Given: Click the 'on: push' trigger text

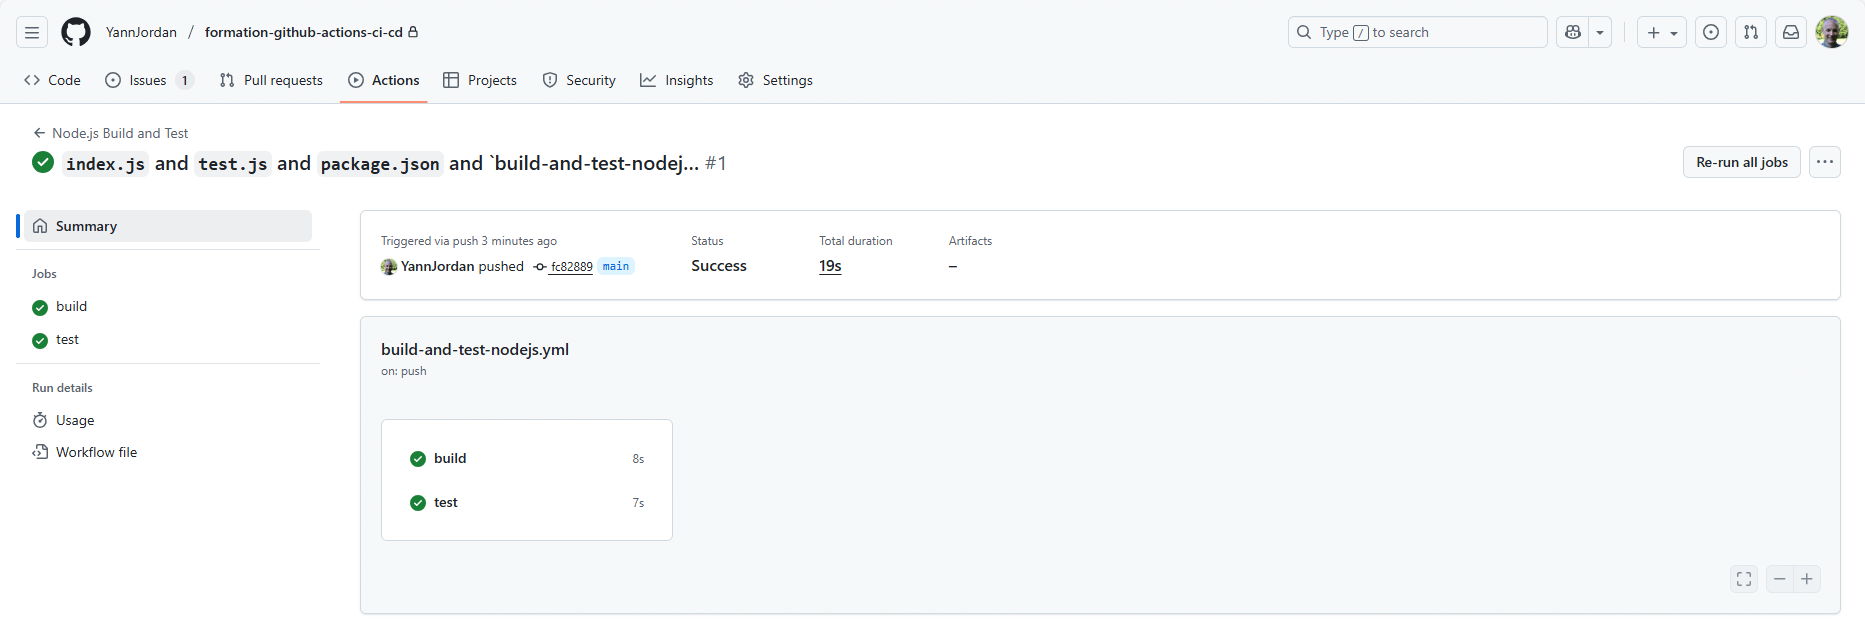Looking at the screenshot, I should tap(404, 371).
